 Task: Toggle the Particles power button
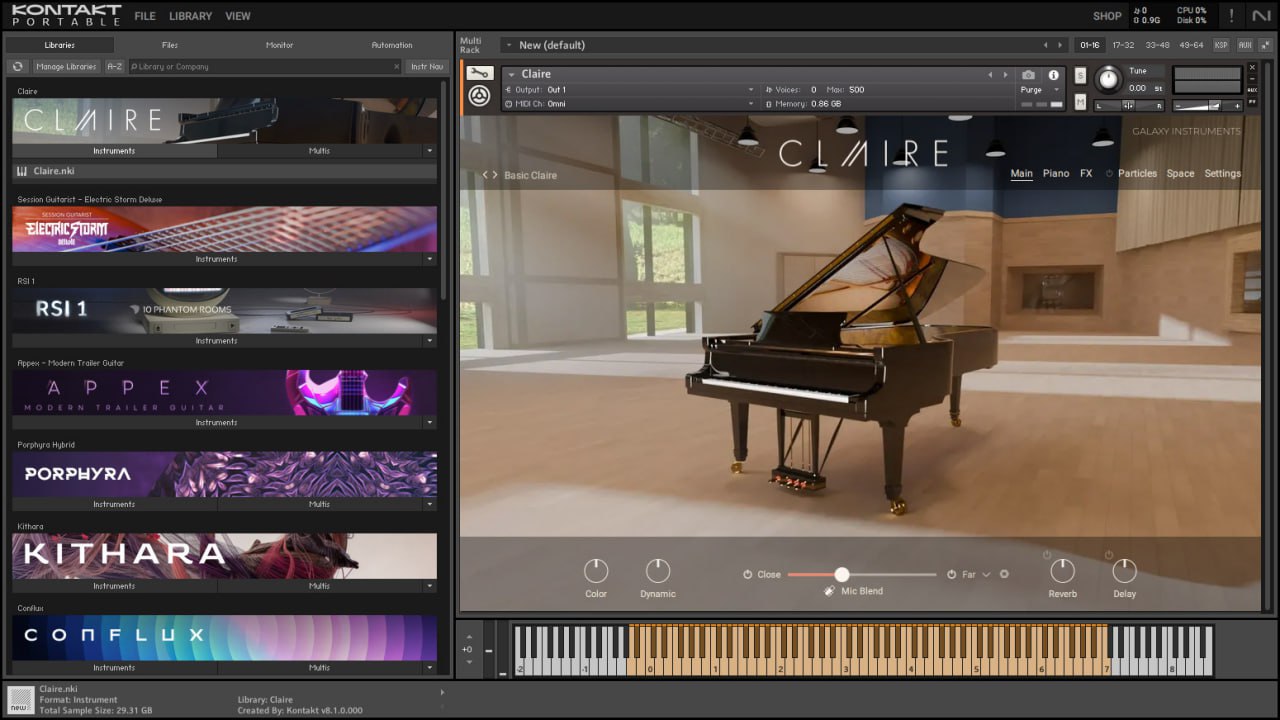tap(1109, 174)
